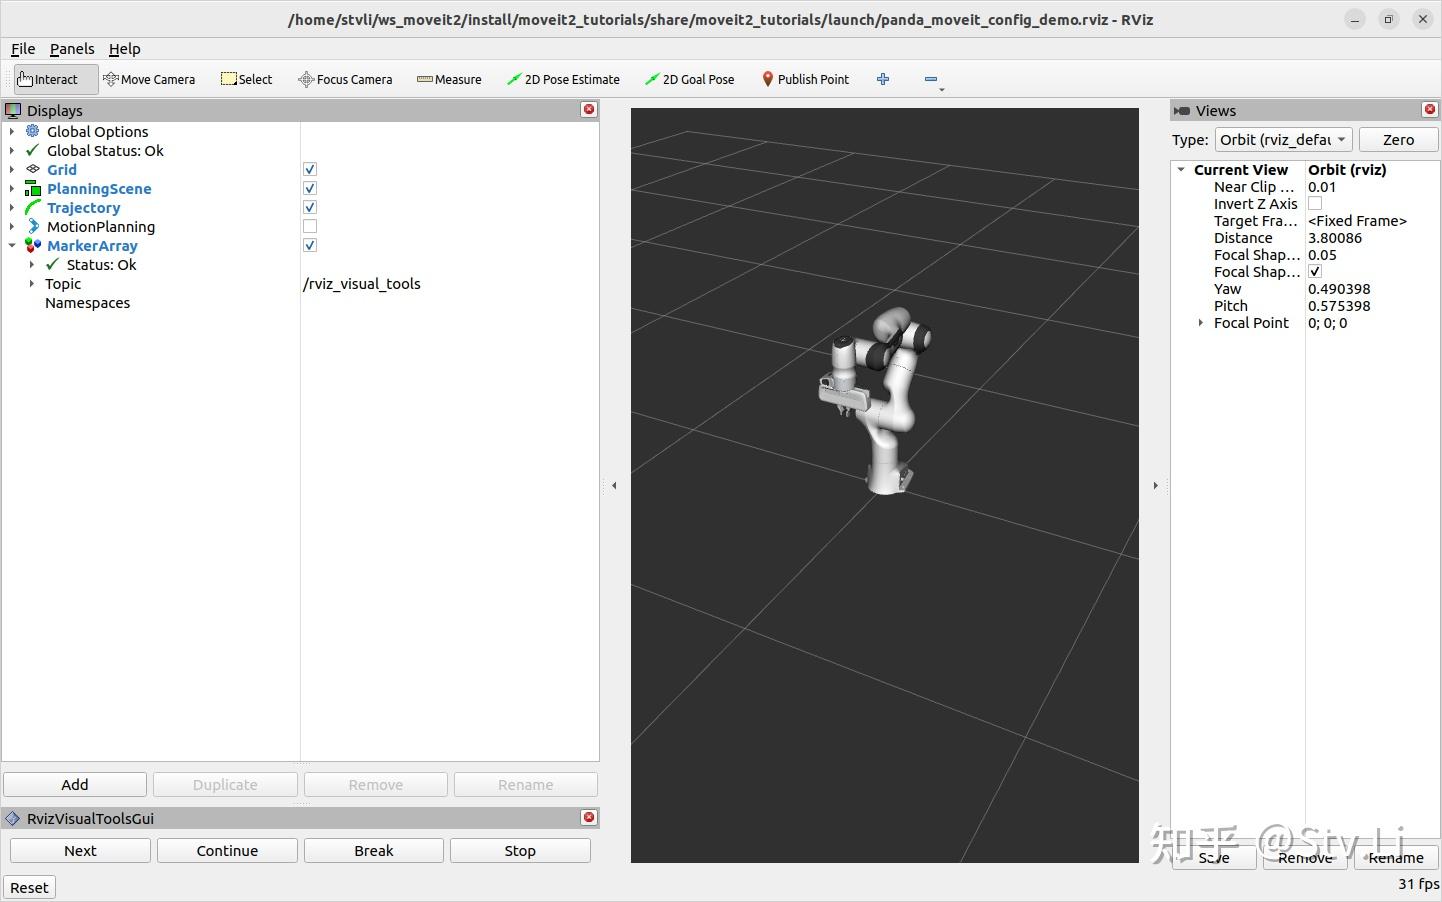The image size is (1442, 902).
Task: Choose the 2D Goal Pose tool
Action: point(689,79)
